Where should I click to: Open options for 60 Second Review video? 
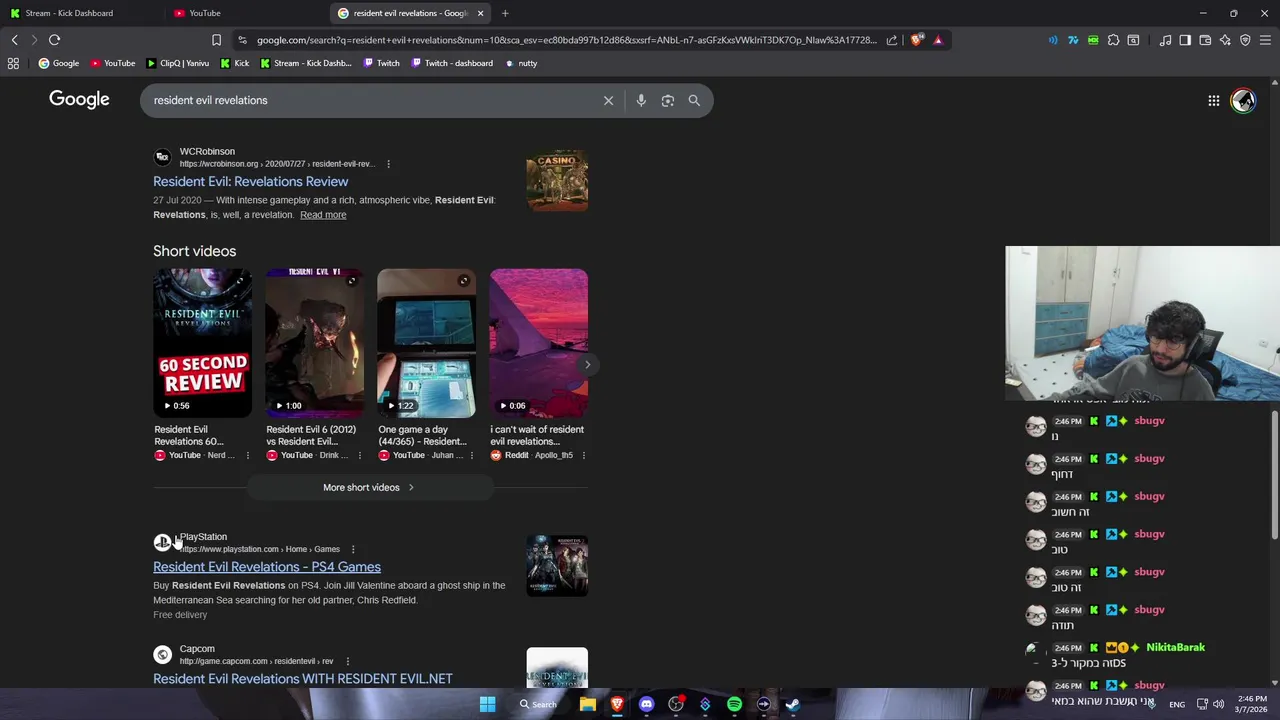(247, 455)
